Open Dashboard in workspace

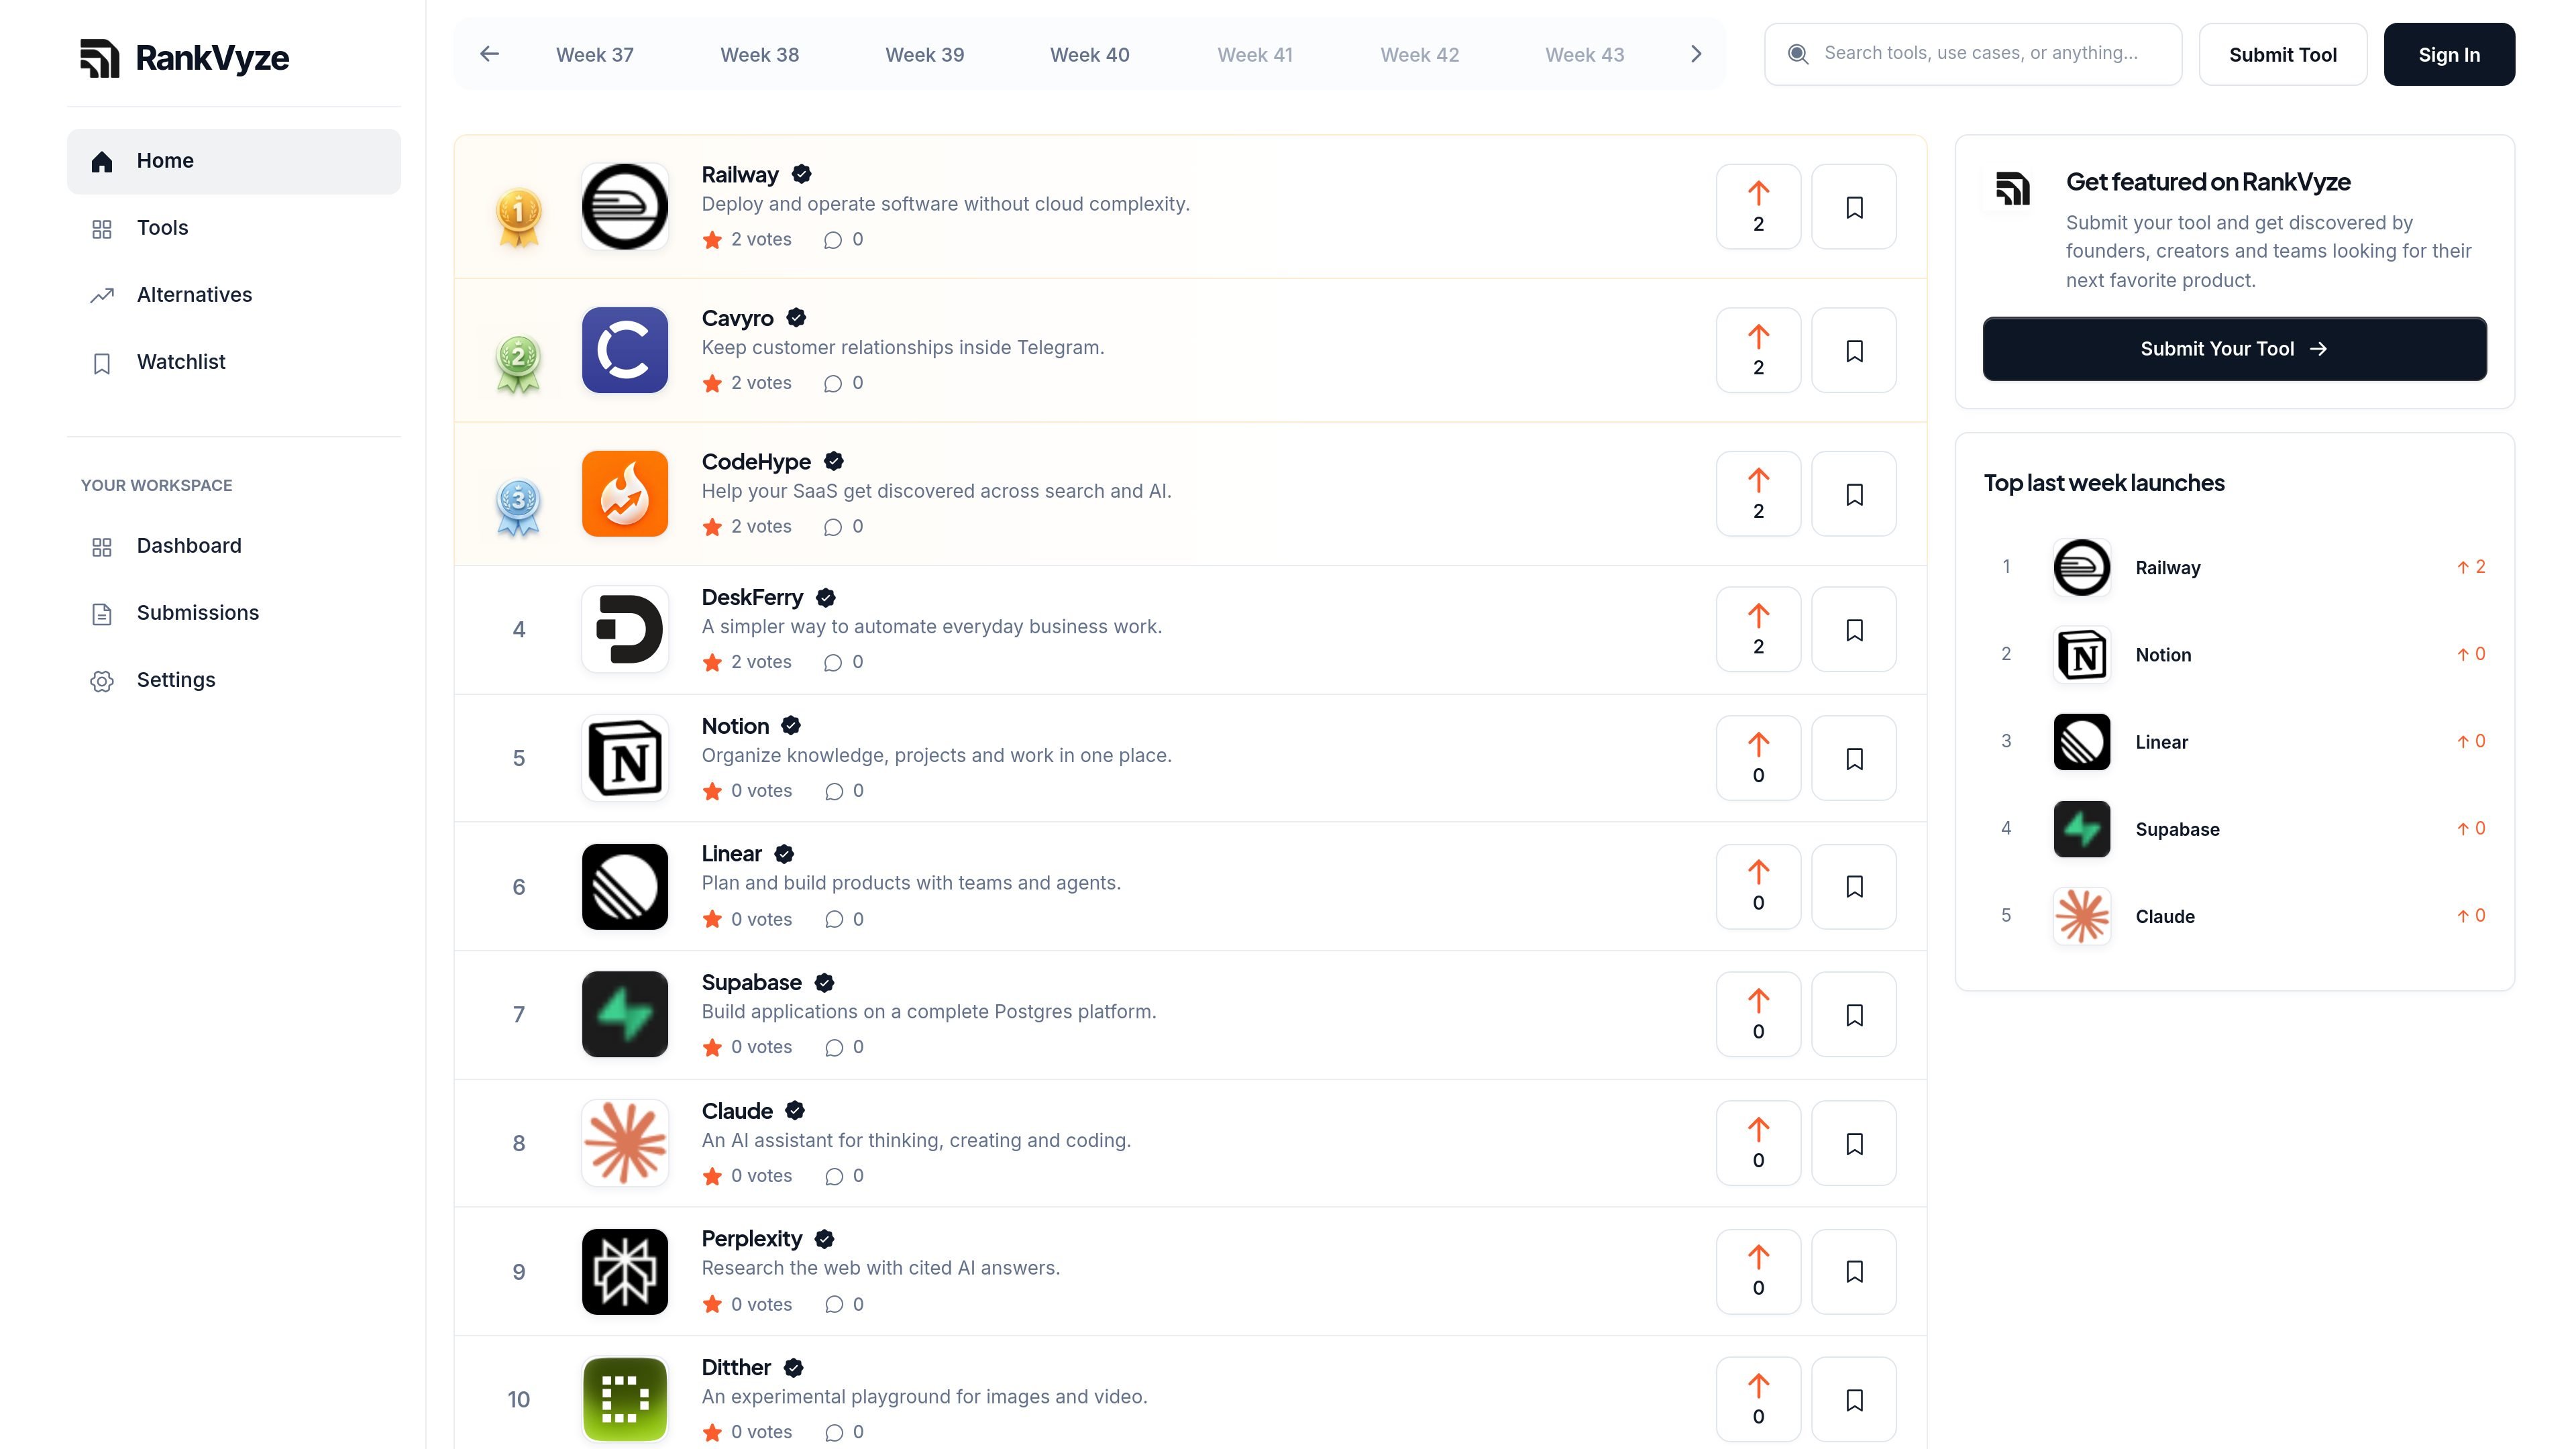(234, 546)
